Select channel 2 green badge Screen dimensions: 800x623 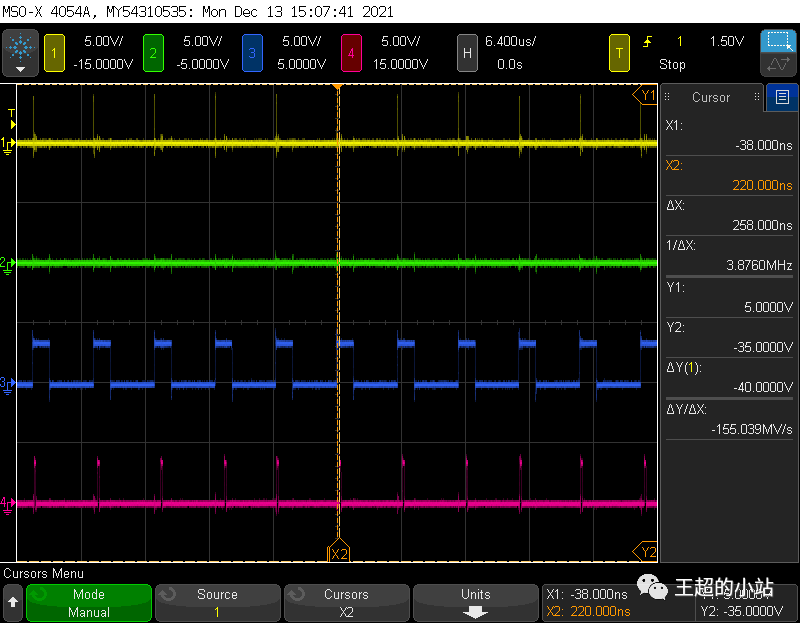(x=153, y=51)
